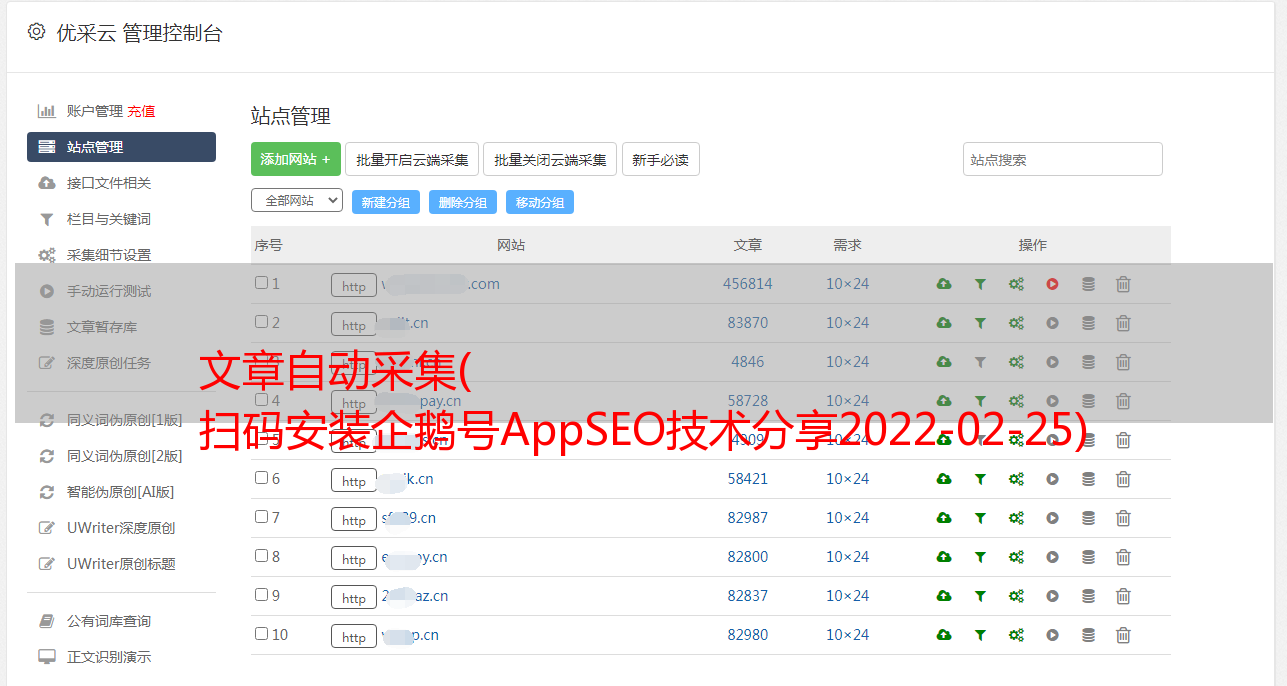Open 接口文件相关 in the sidebar
Image resolution: width=1287 pixels, height=686 pixels.
[109, 183]
